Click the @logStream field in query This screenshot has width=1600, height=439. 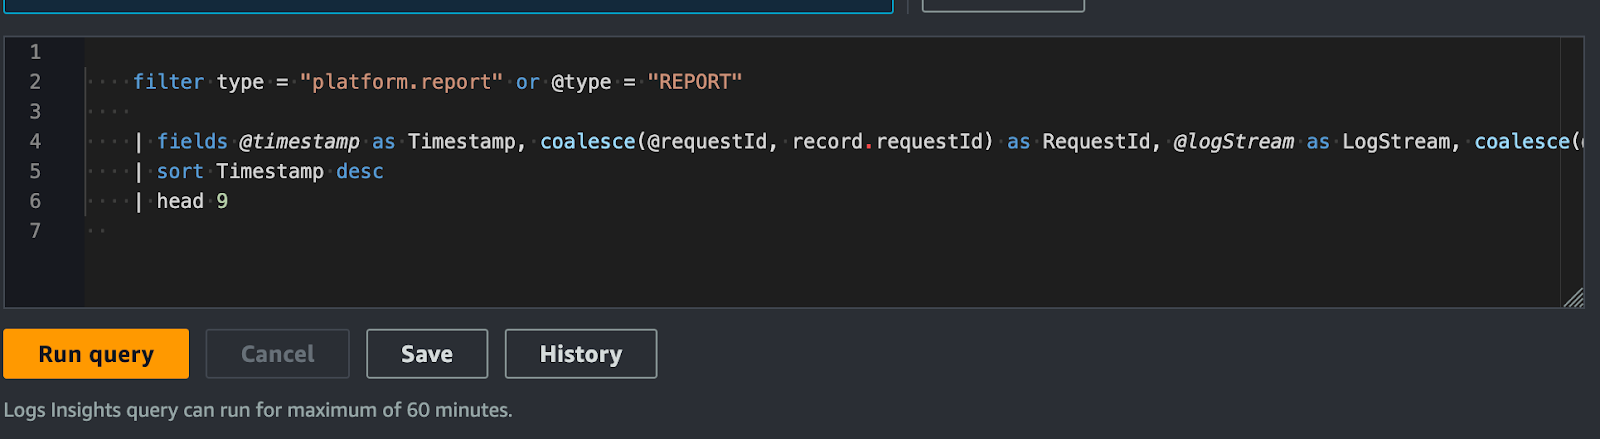(x=1233, y=142)
